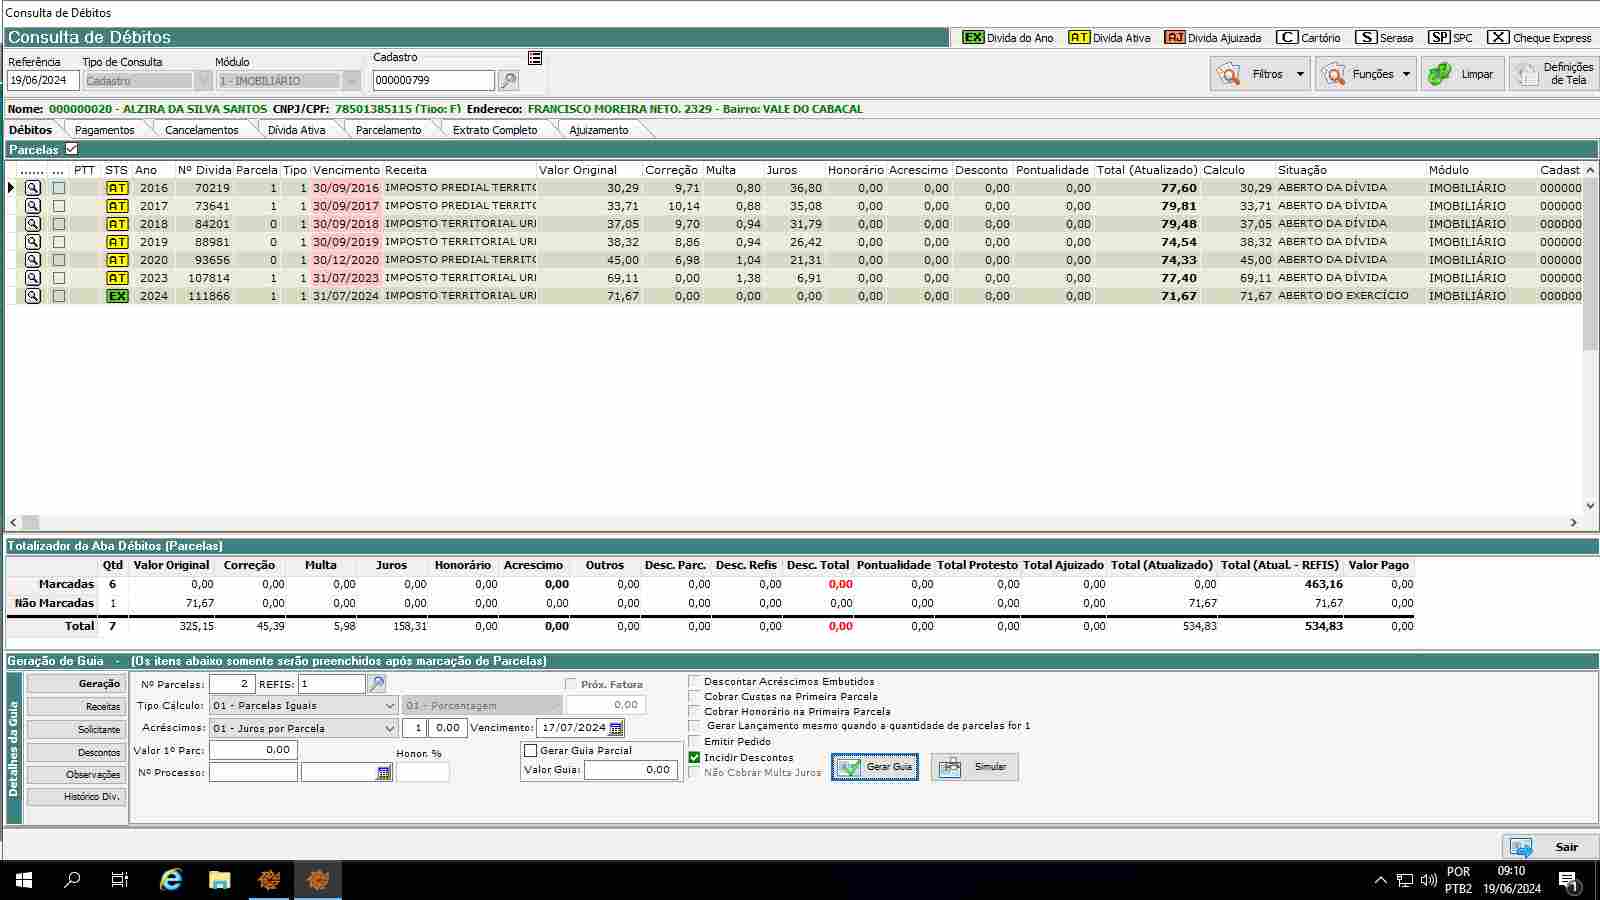Image resolution: width=1600 pixels, height=900 pixels.
Task: Switch to the Pagamentos tab
Action: click(x=104, y=130)
